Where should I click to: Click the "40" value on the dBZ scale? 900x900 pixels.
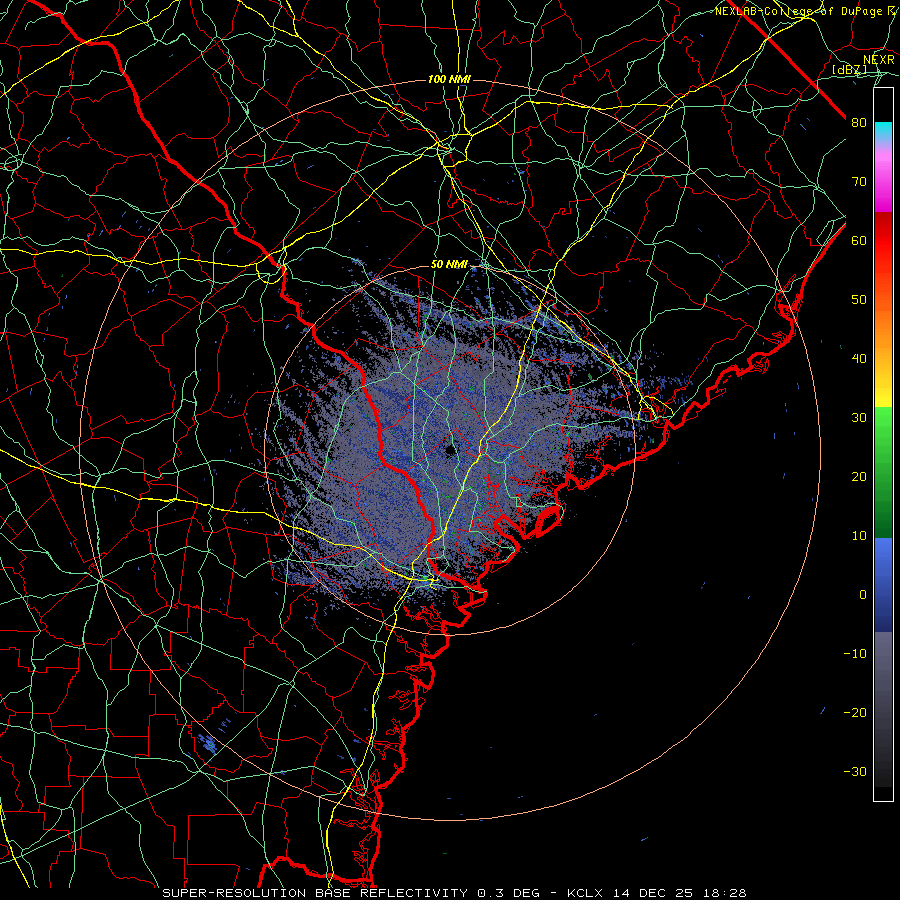859,359
